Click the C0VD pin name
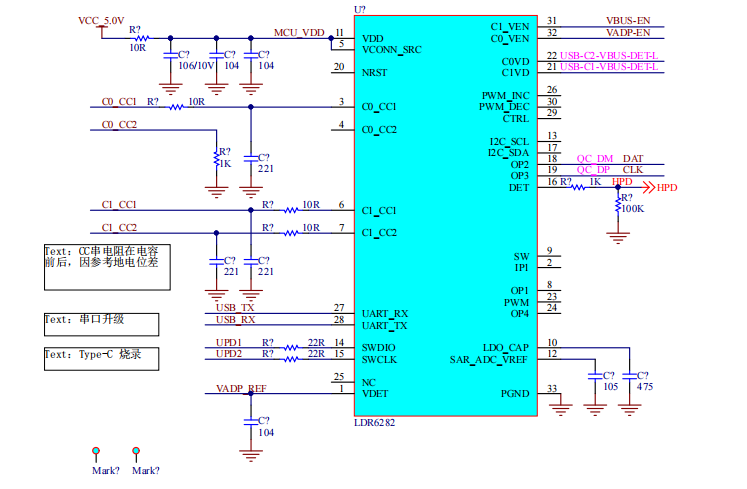The height and width of the screenshot is (489, 747). tap(515, 61)
